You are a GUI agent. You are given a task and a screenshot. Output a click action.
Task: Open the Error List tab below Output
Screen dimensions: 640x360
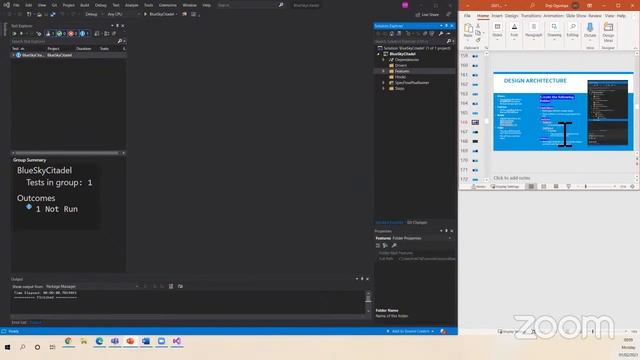pyautogui.click(x=19, y=322)
